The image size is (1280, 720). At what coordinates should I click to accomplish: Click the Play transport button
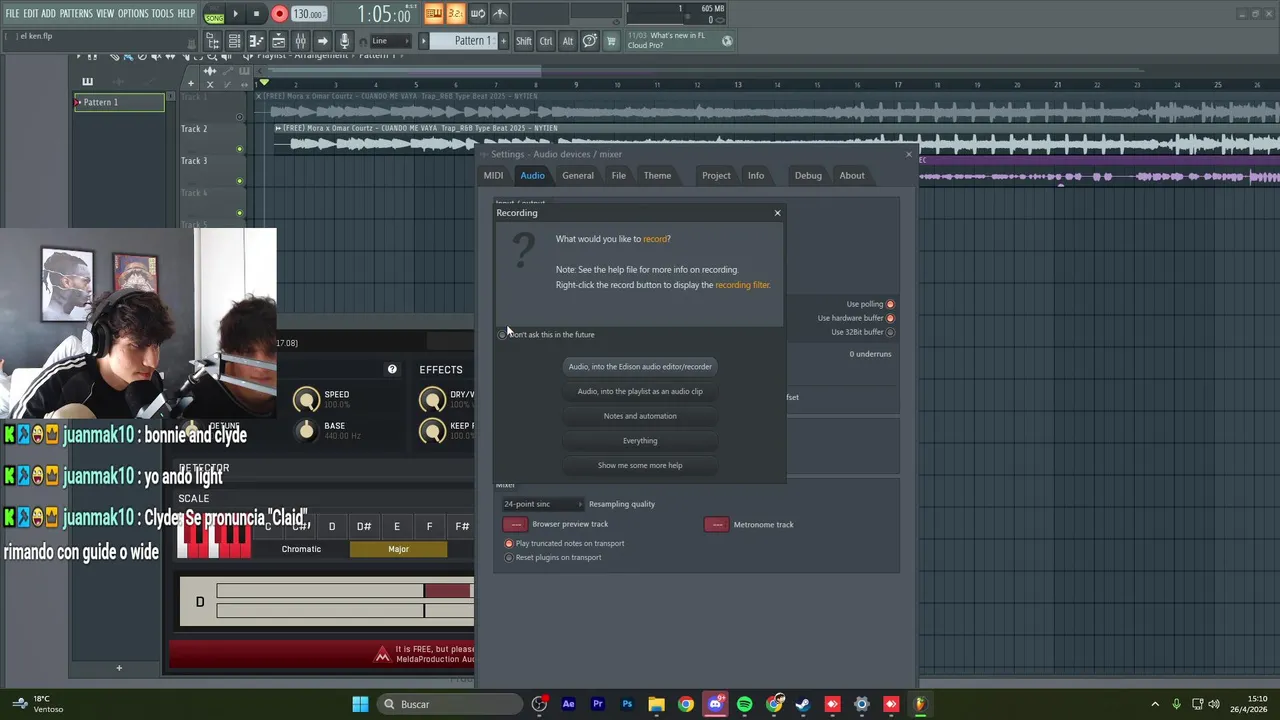click(x=235, y=14)
